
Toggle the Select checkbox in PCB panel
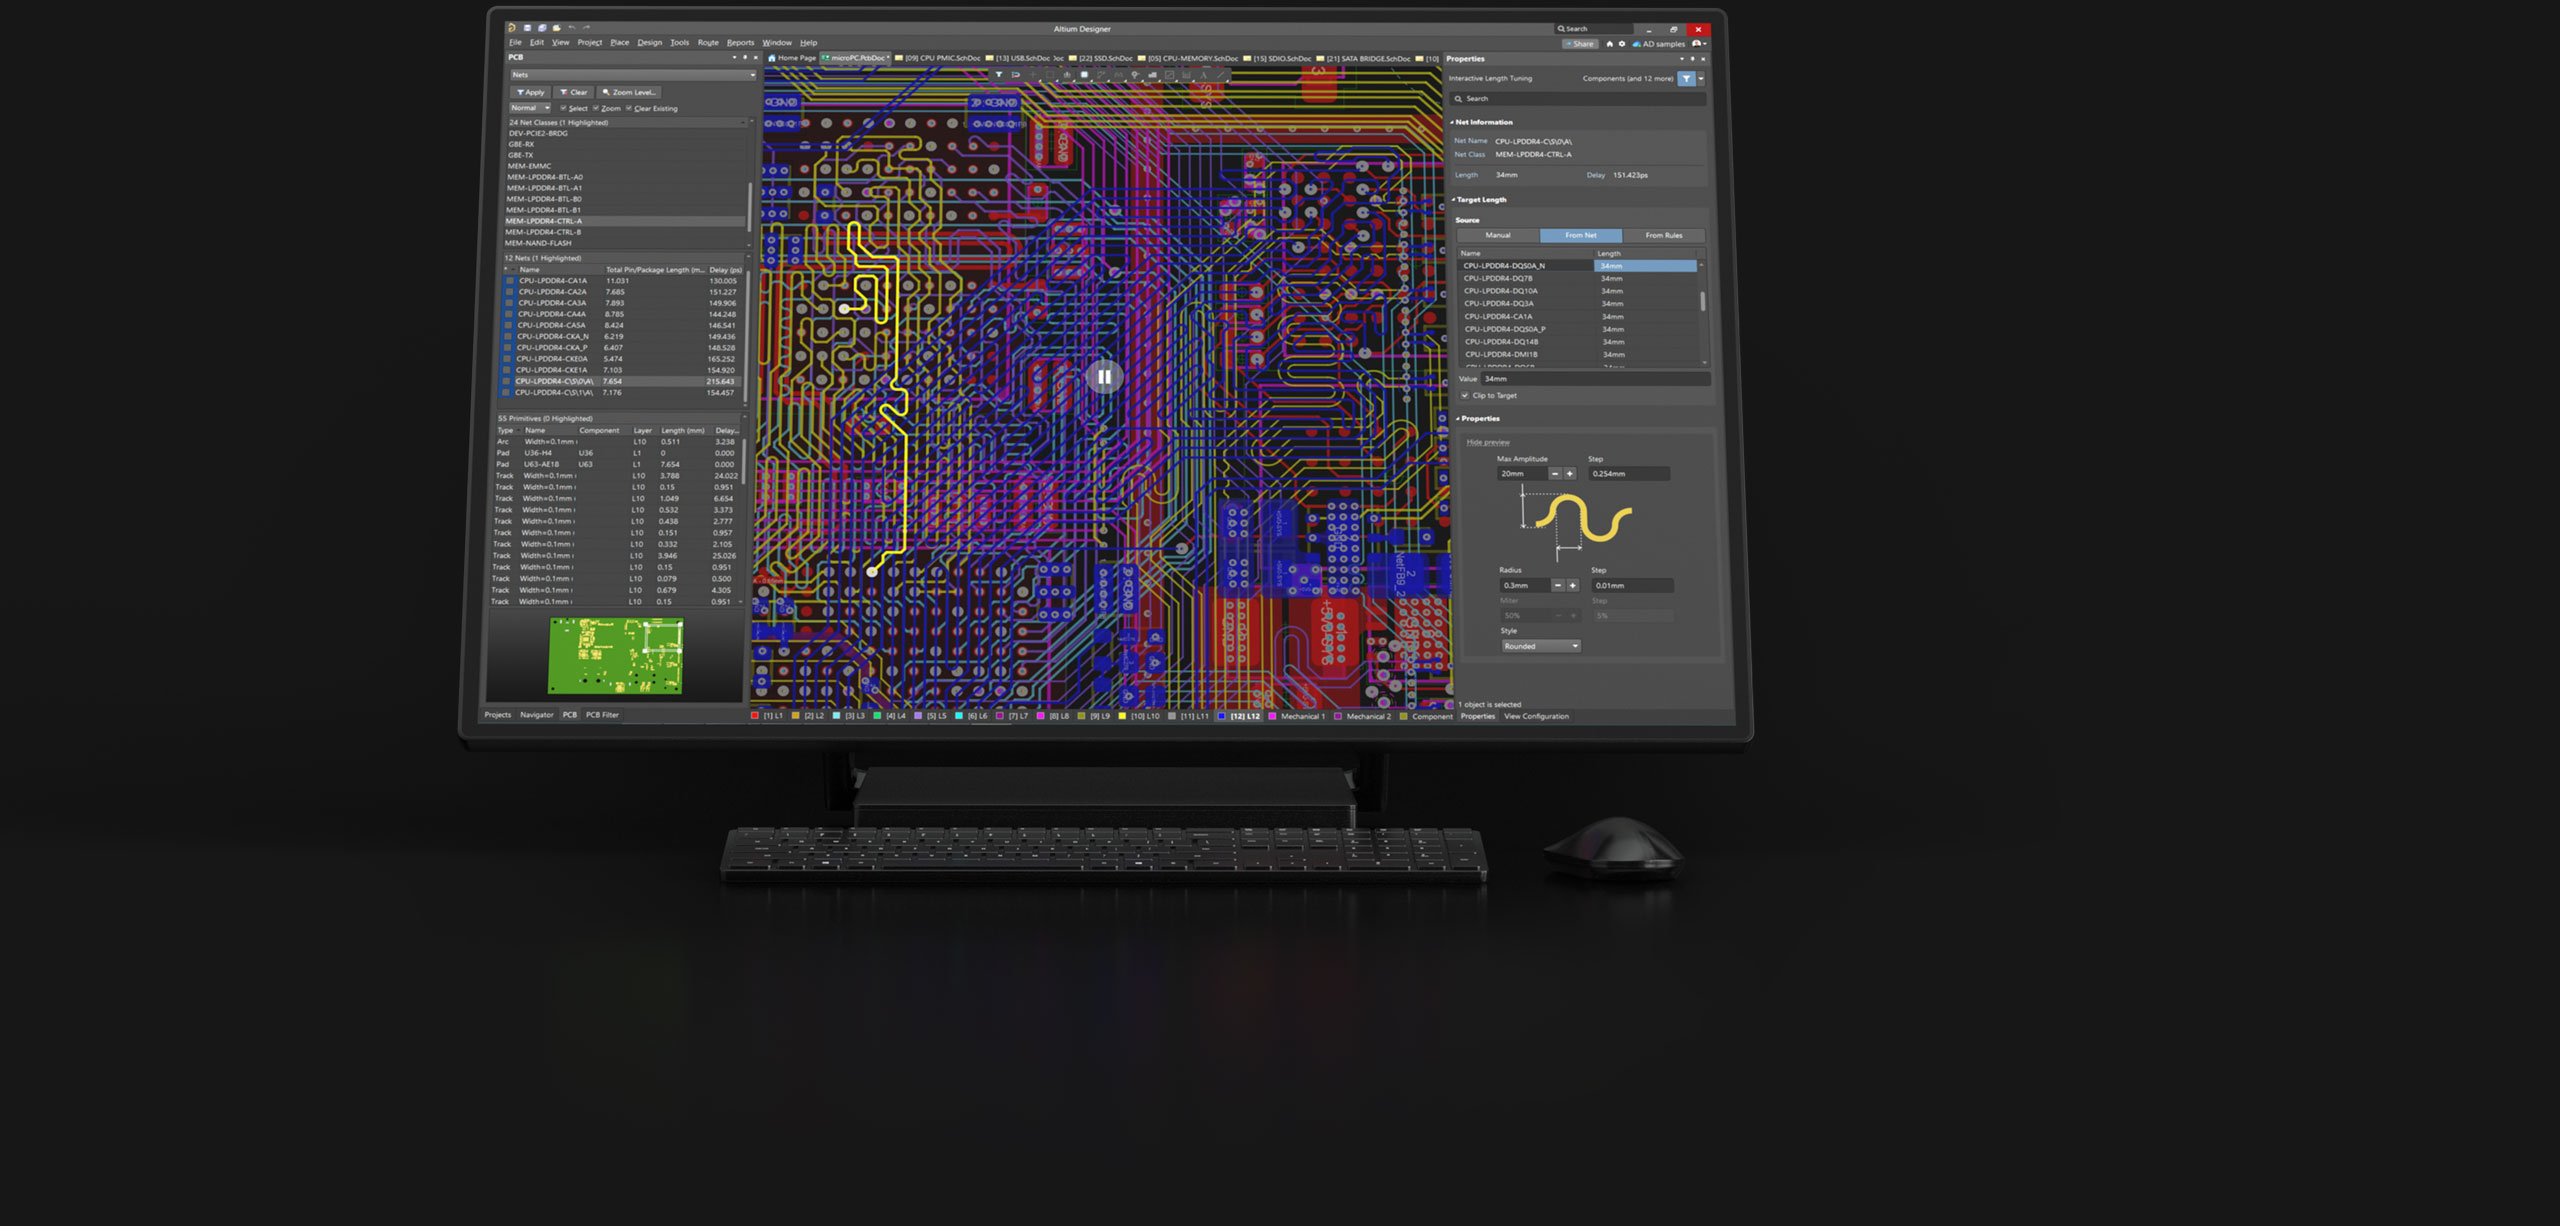coord(563,108)
